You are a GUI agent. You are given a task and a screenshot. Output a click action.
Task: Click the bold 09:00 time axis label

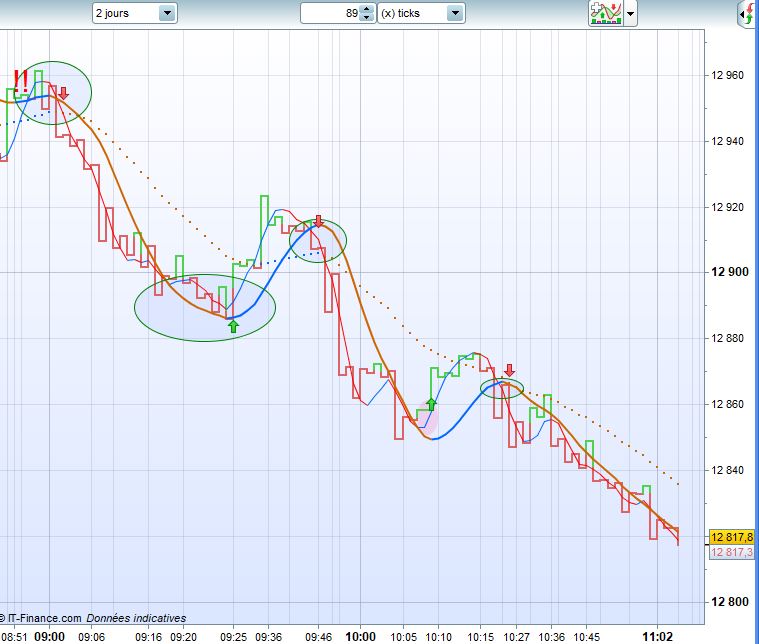pos(49,637)
